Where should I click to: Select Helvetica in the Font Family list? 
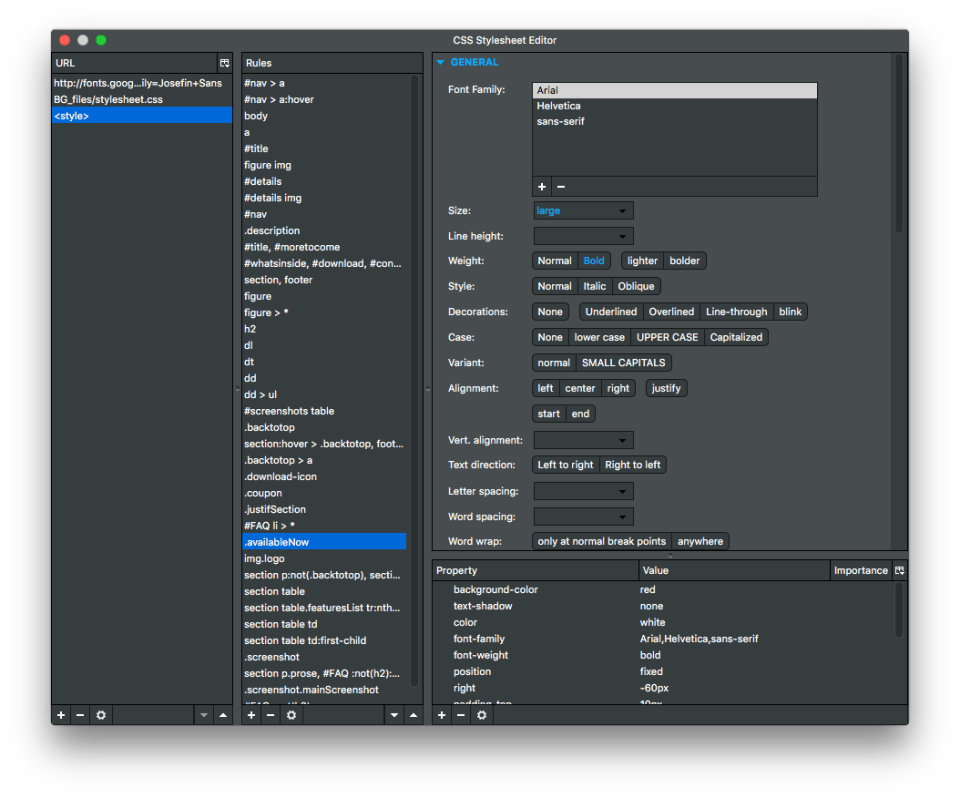[558, 106]
